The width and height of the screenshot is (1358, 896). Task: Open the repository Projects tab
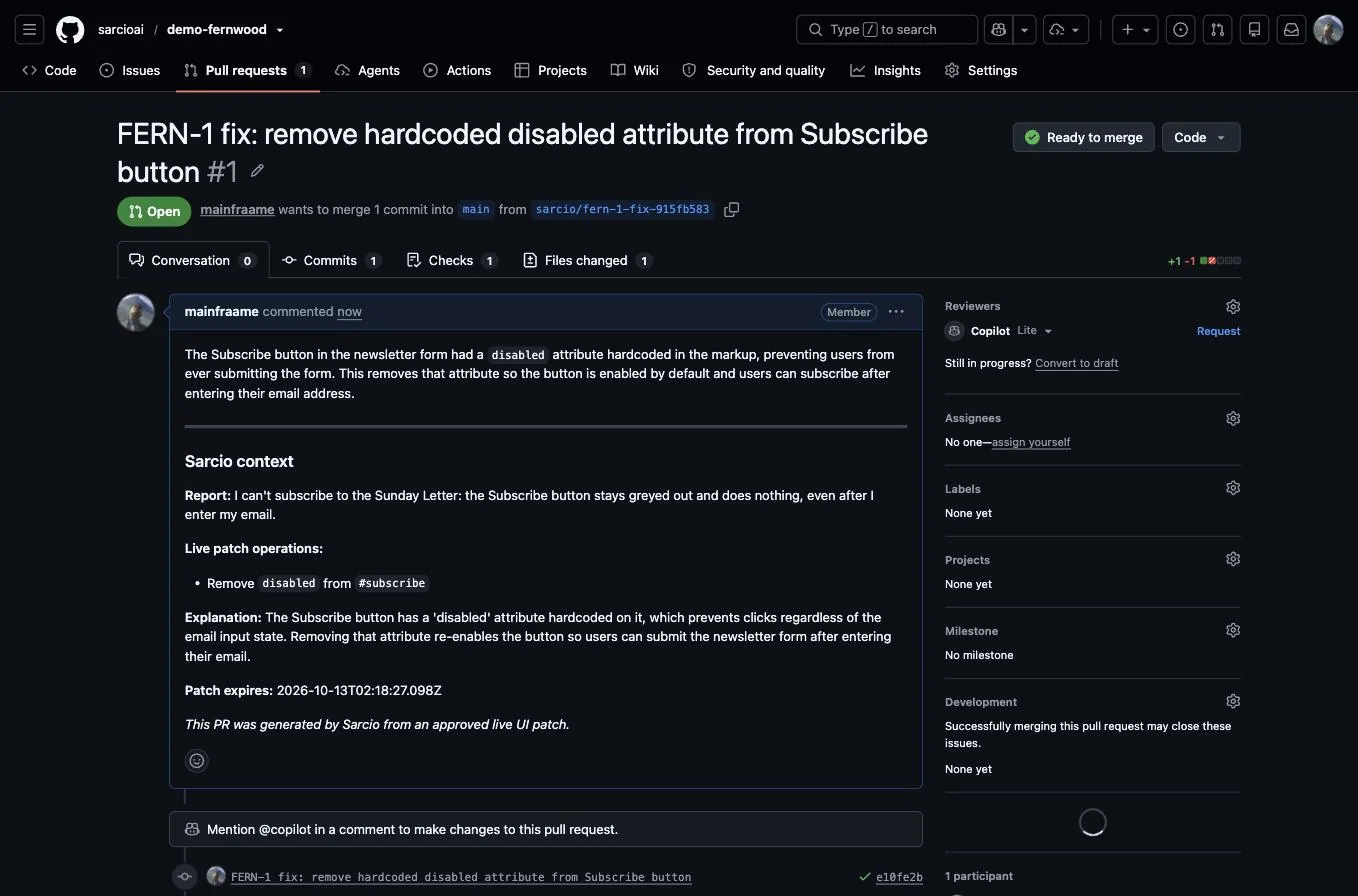(550, 70)
